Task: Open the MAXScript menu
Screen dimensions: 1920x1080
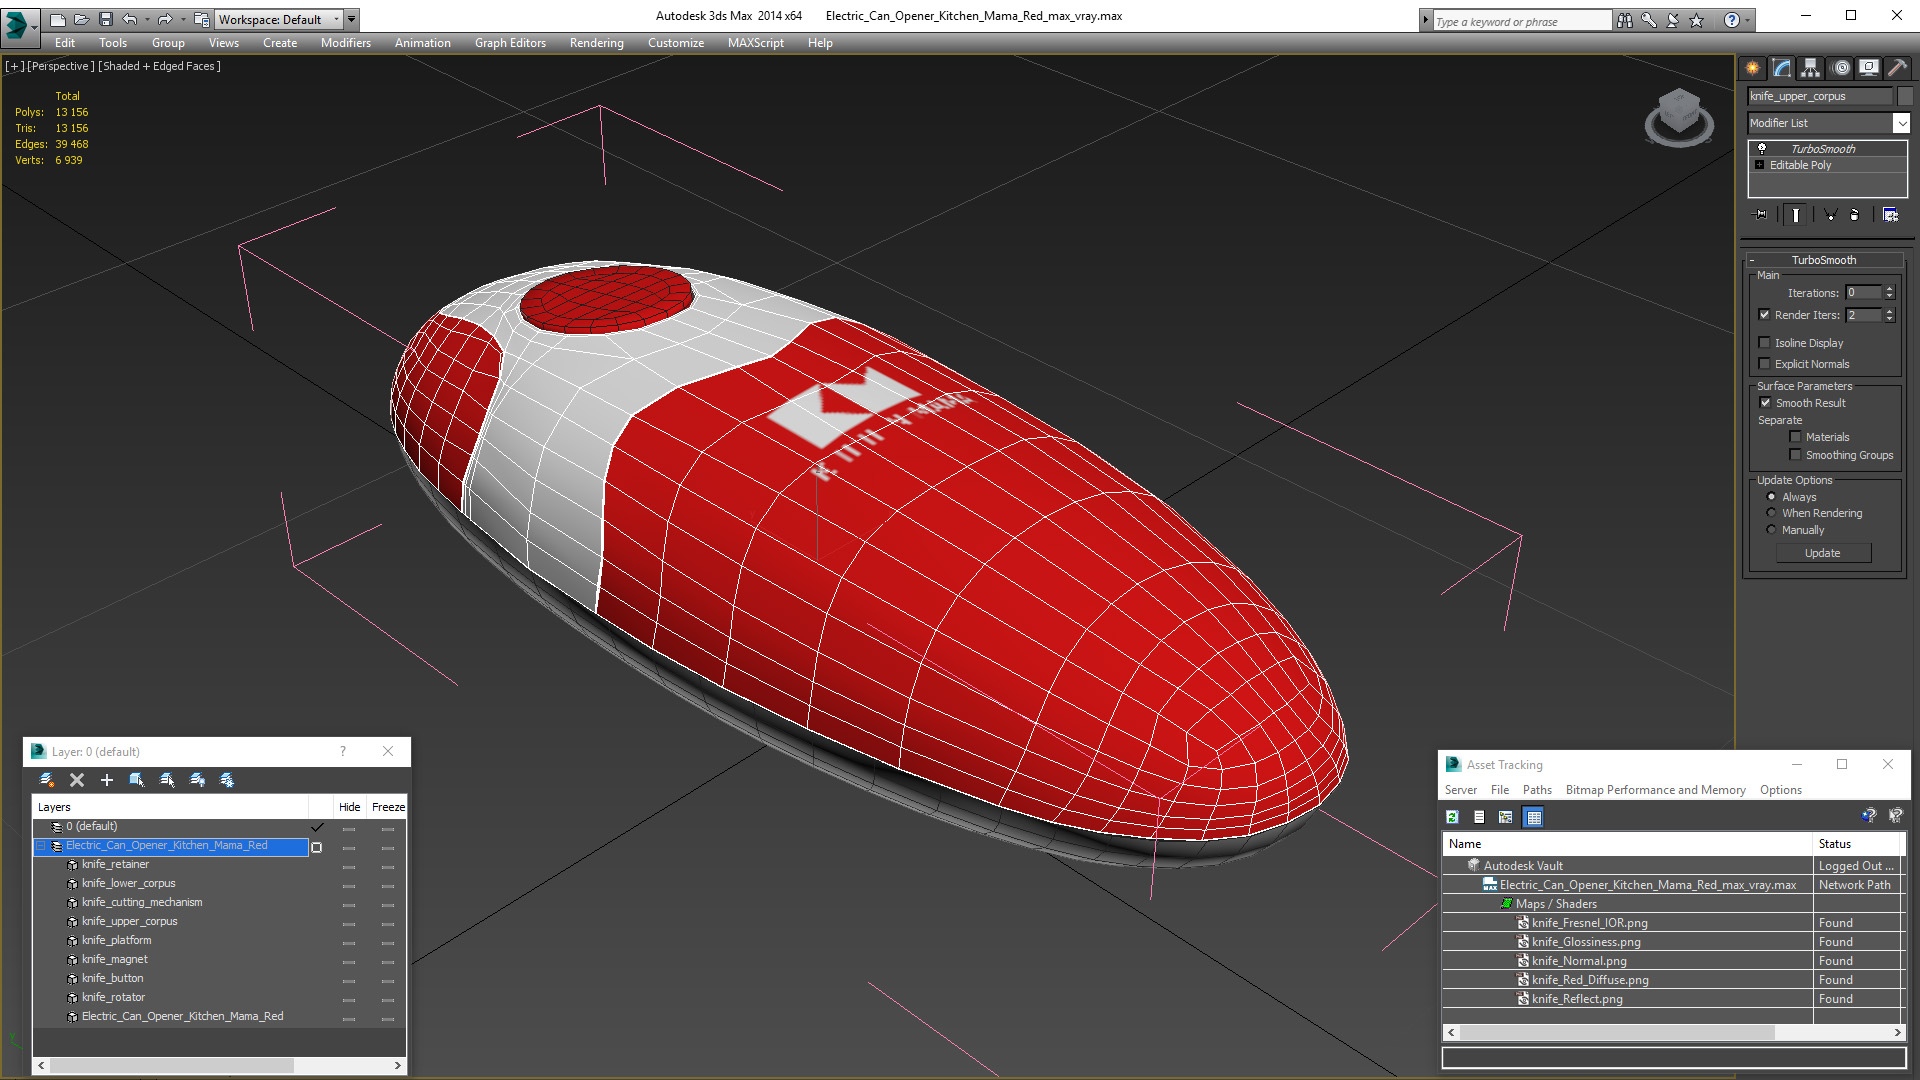Action: [756, 43]
